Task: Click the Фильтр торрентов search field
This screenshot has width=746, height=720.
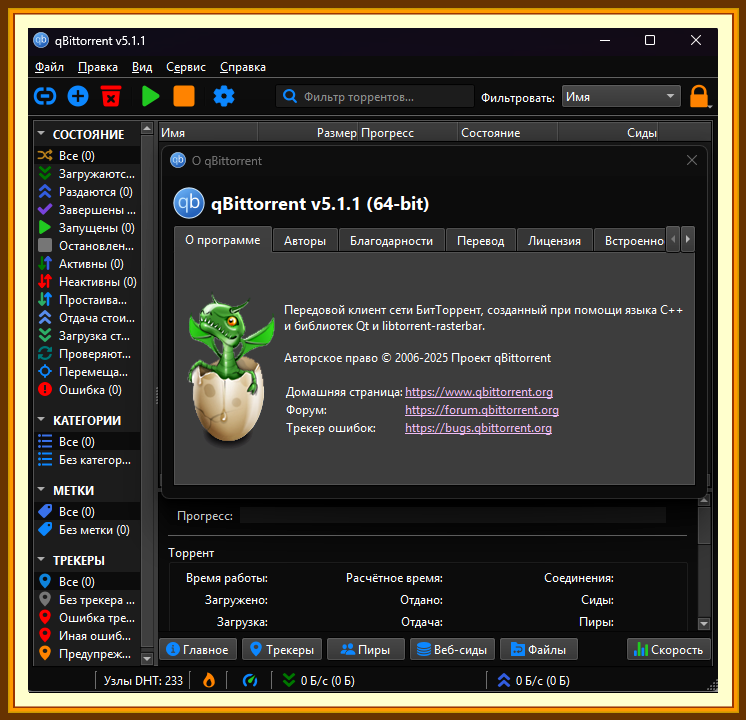Action: pyautogui.click(x=375, y=97)
